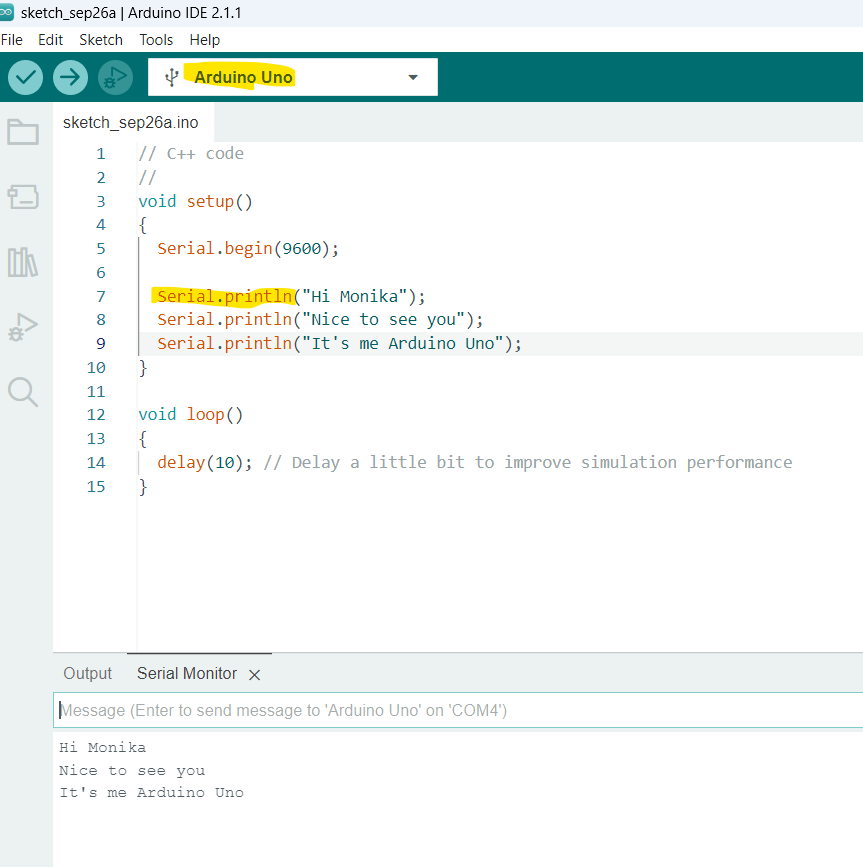Screen dimensions: 863x867
Task: Start debugging with the toolbar debug button
Action: 115,77
